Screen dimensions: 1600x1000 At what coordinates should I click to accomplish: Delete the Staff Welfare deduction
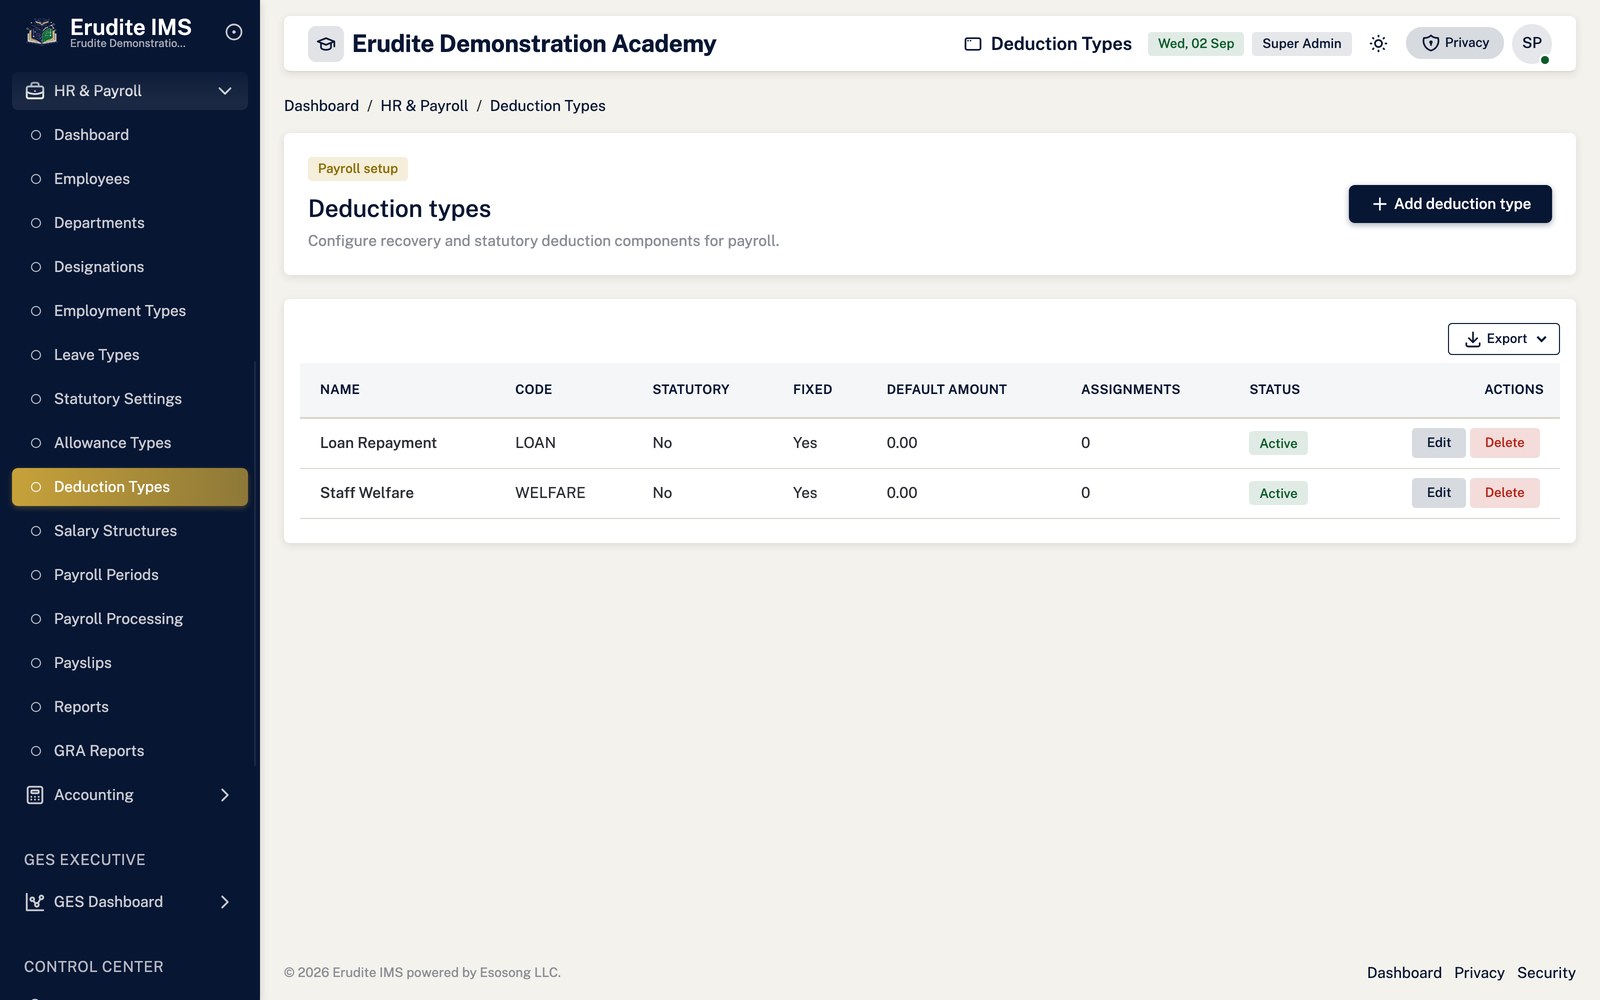(1504, 493)
